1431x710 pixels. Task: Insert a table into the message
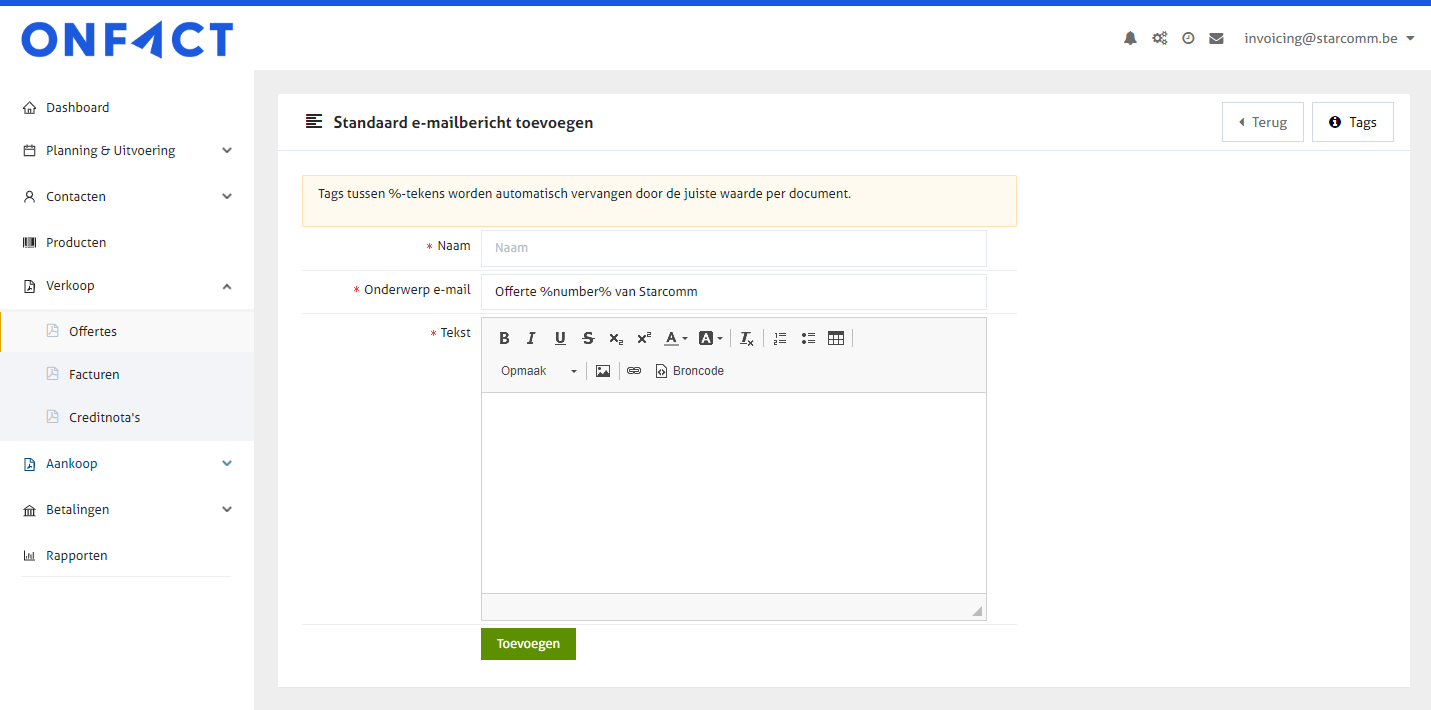click(x=836, y=339)
